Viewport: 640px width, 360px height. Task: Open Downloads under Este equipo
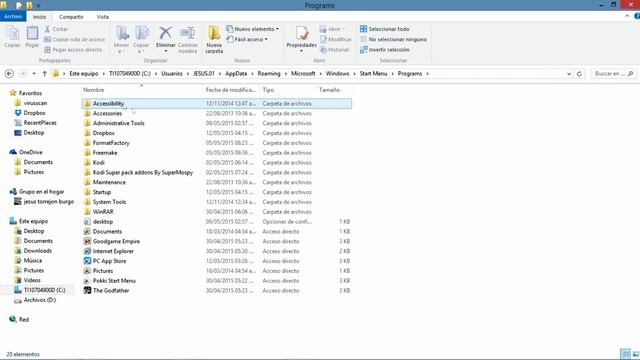33,251
